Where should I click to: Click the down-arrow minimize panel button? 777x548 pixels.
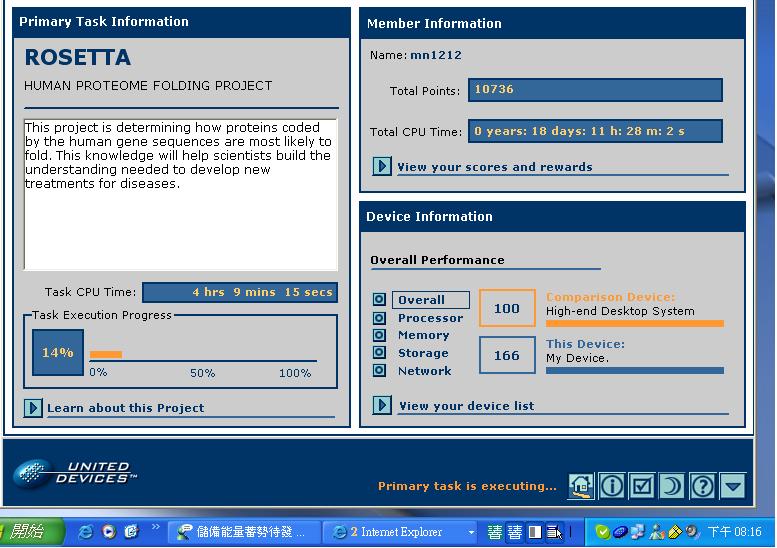[x=734, y=486]
